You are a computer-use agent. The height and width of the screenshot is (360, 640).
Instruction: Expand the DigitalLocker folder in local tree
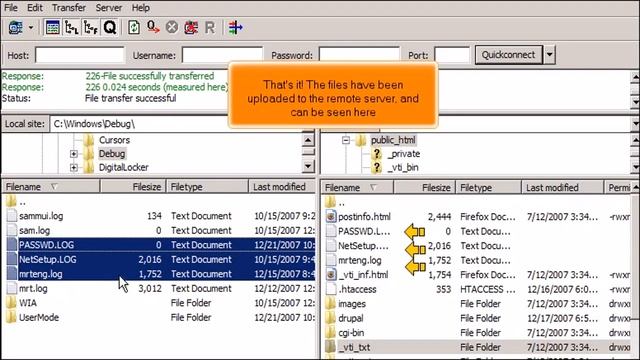pyautogui.click(x=73, y=167)
